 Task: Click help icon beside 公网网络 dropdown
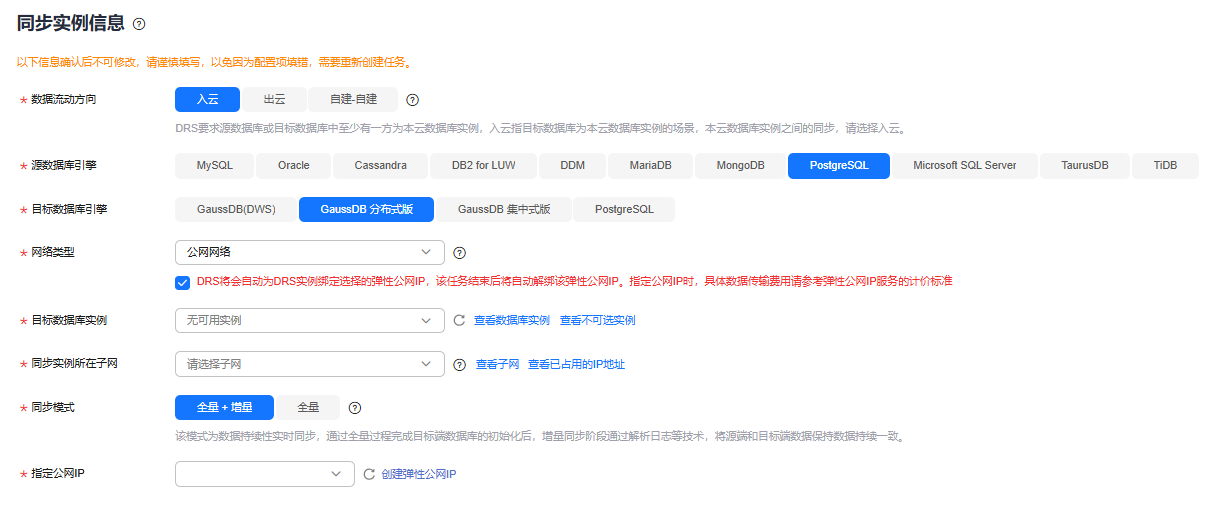pyautogui.click(x=459, y=253)
